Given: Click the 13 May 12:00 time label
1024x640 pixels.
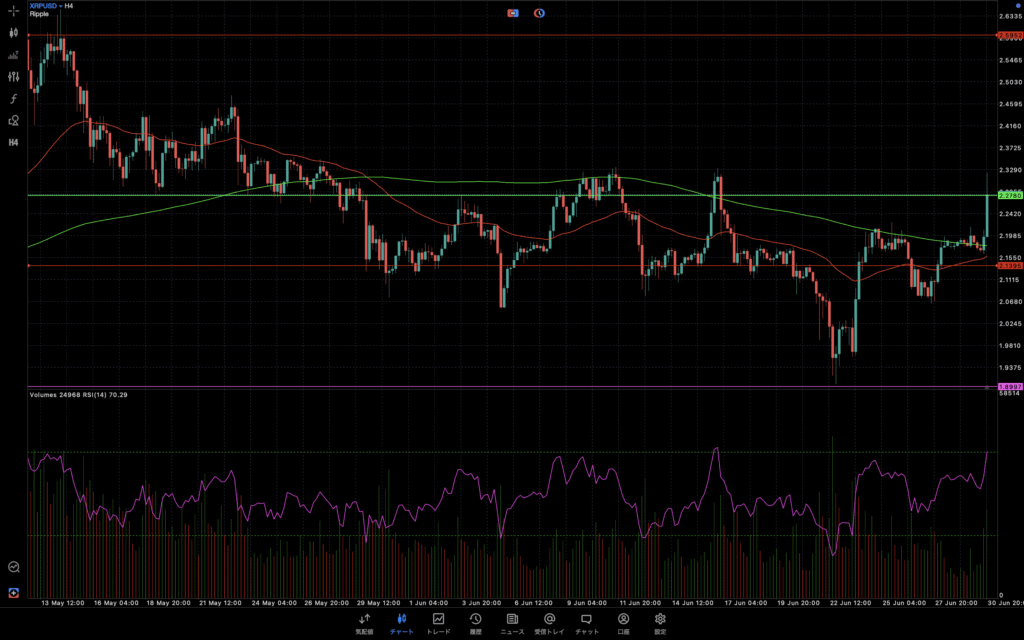Looking at the screenshot, I should tap(63, 603).
